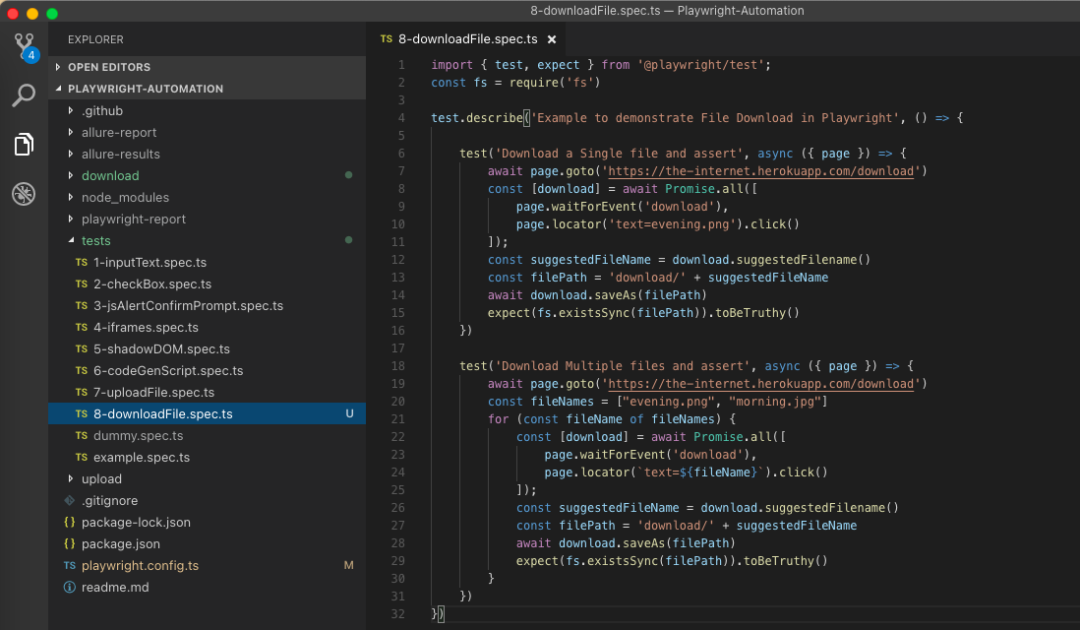Click the herokuapp download URL on line 7
The width and height of the screenshot is (1080, 630).
coord(761,171)
